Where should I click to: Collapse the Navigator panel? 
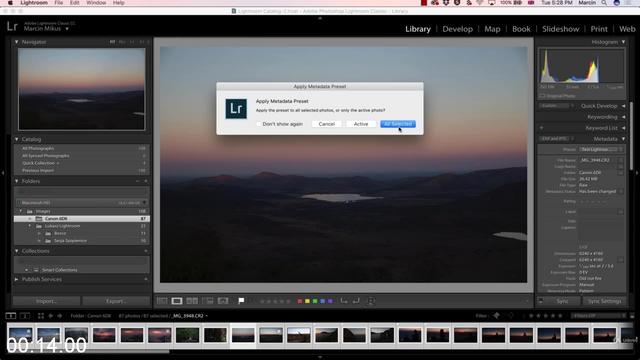click(x=16, y=42)
